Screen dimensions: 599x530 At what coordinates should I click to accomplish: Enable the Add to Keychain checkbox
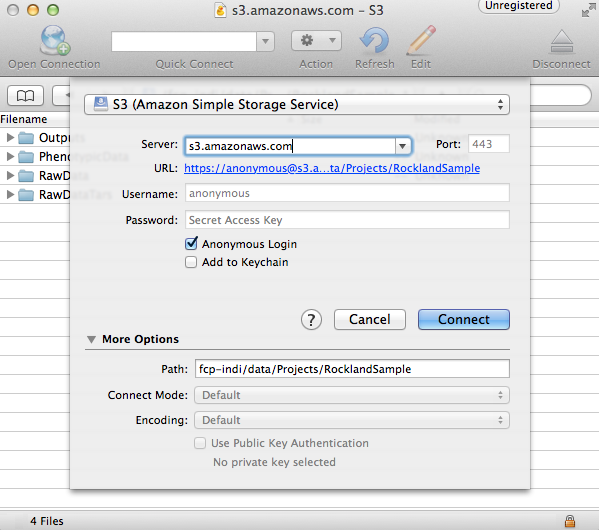pos(191,262)
